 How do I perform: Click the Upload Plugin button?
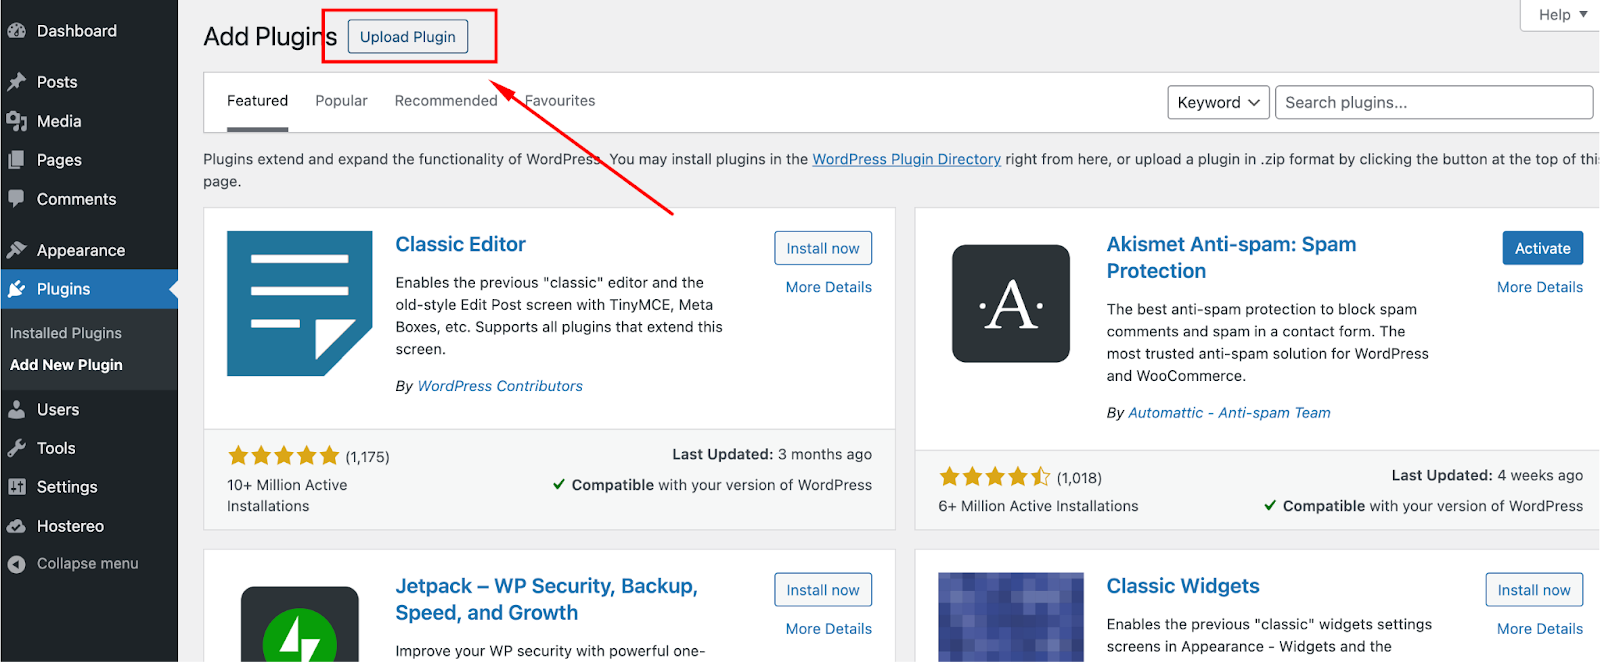pyautogui.click(x=408, y=37)
